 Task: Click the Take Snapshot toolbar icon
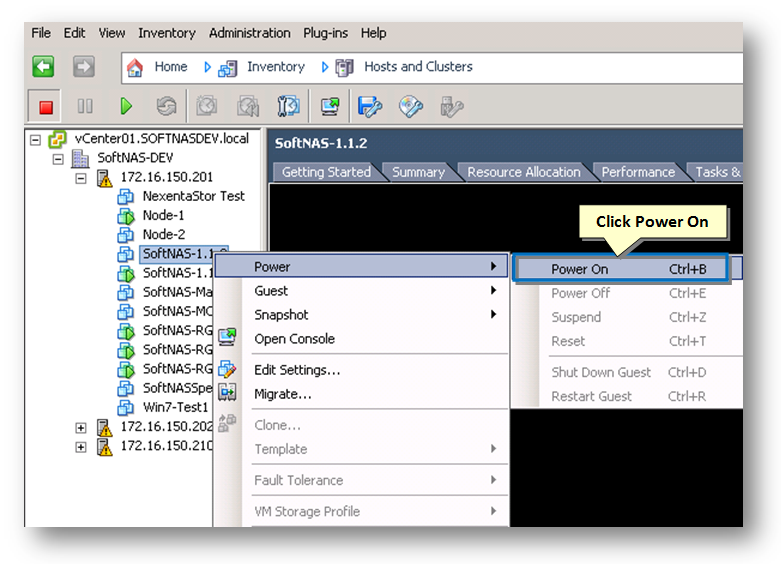pos(207,106)
